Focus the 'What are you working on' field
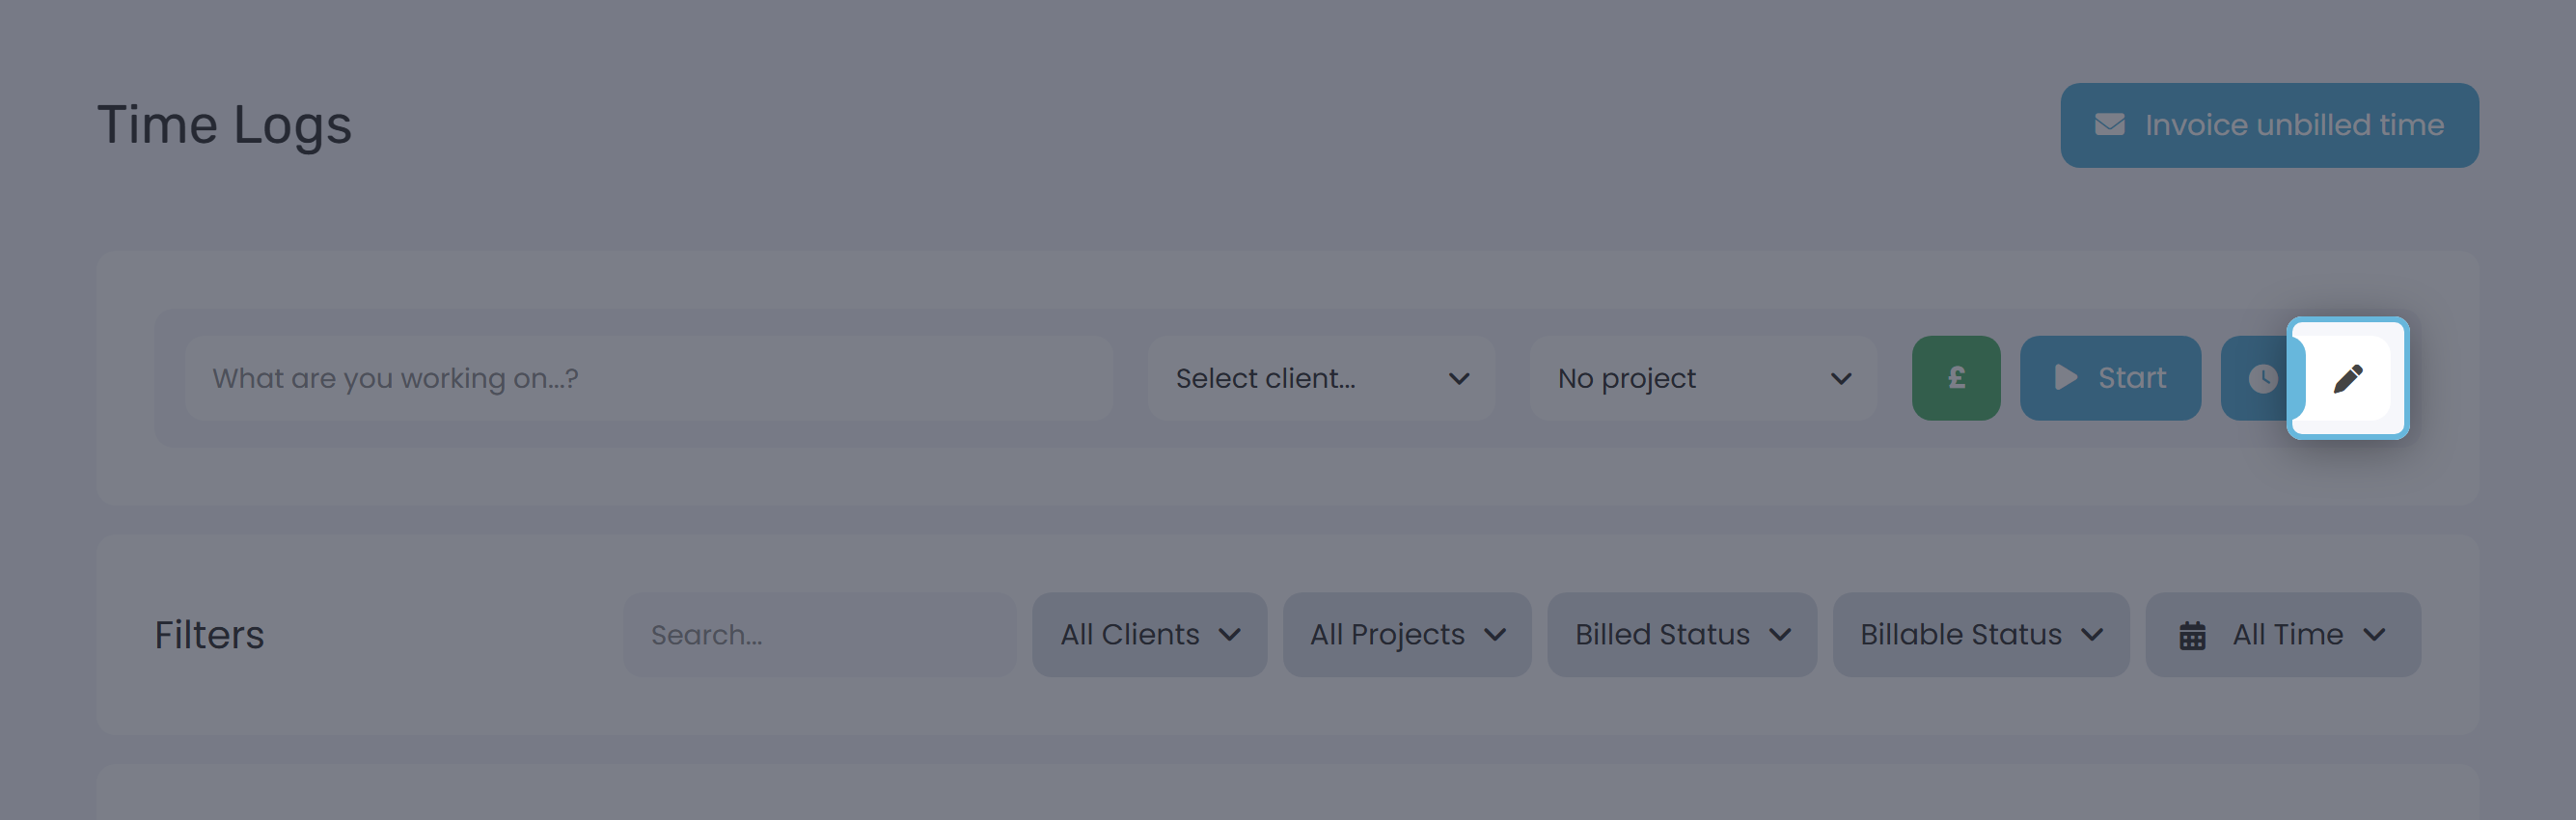 648,378
